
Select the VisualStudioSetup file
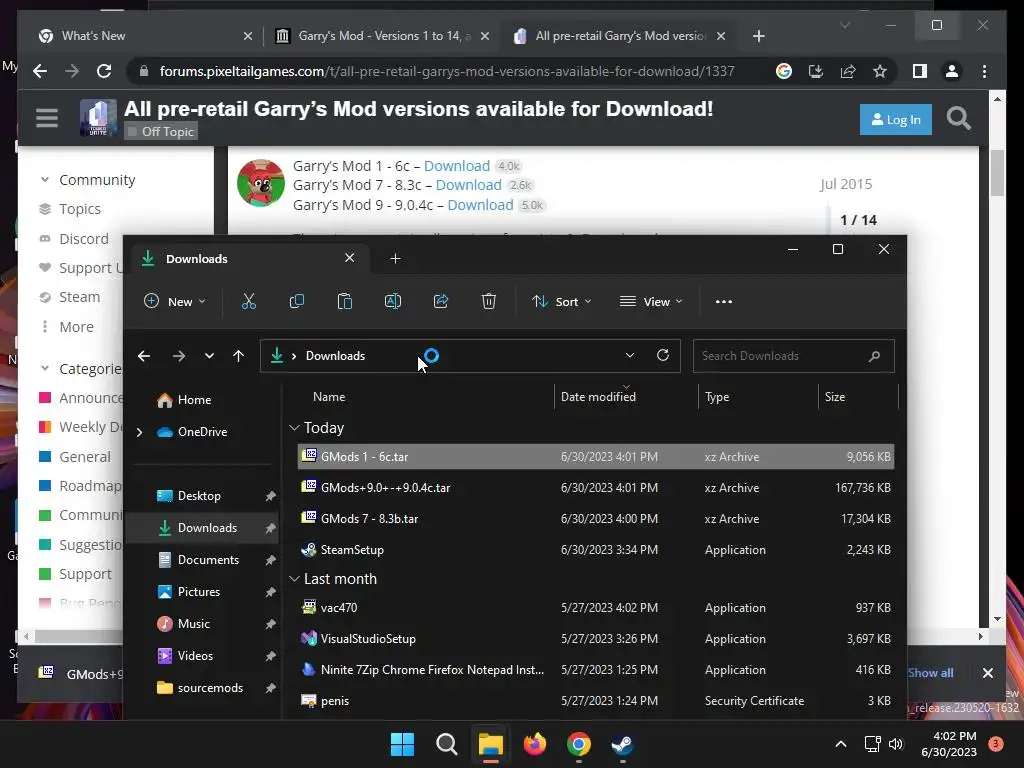[596, 638]
